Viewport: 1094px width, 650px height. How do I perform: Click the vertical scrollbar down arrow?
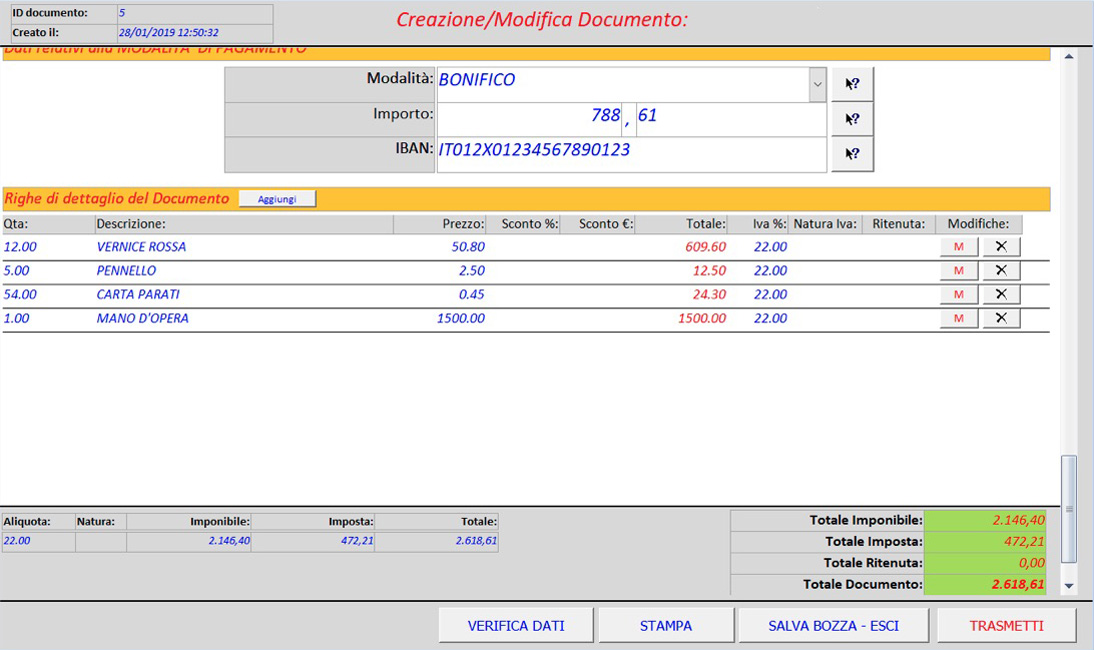pyautogui.click(x=1069, y=586)
